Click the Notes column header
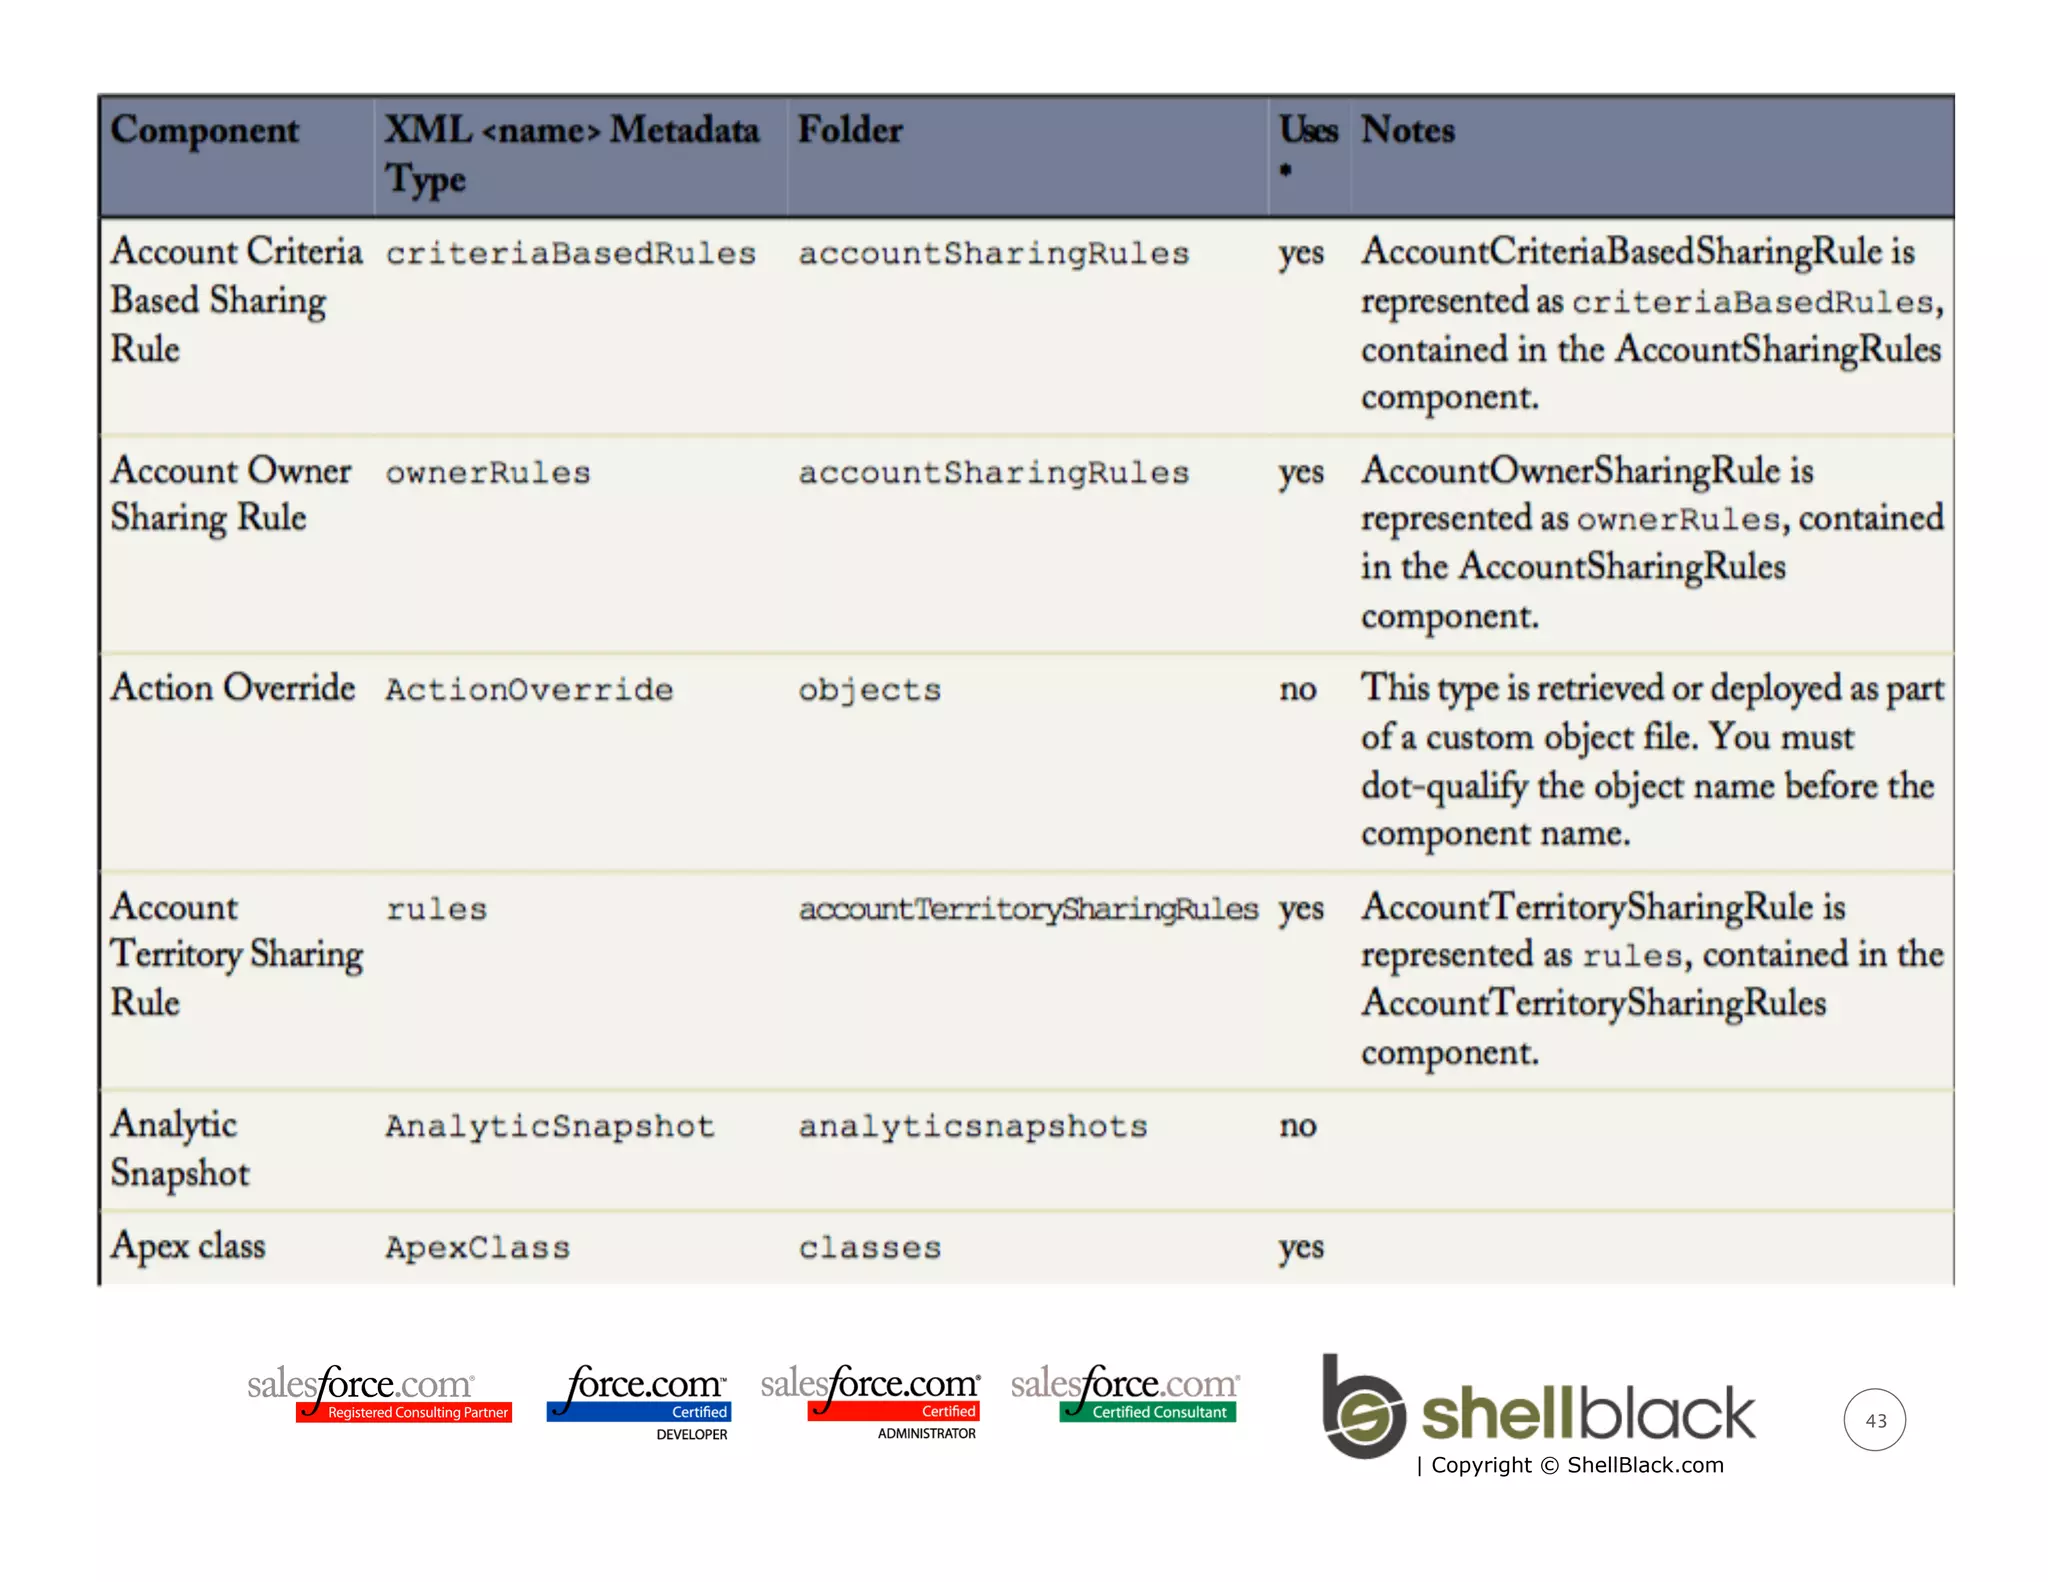This screenshot has width=2048, height=1582. (1407, 131)
